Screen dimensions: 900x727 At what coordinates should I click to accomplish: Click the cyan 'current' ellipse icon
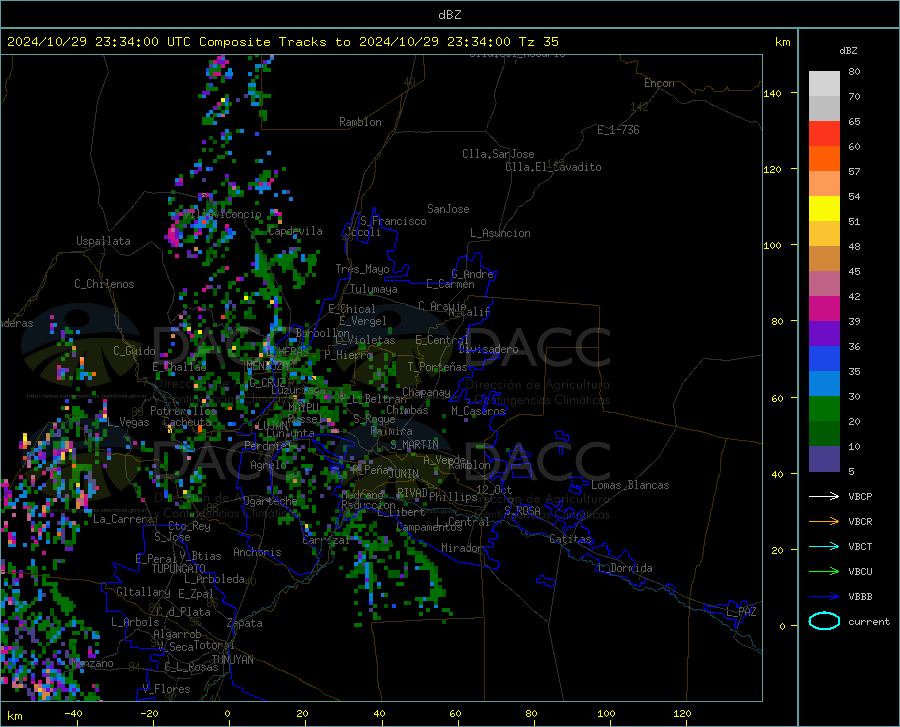(824, 621)
